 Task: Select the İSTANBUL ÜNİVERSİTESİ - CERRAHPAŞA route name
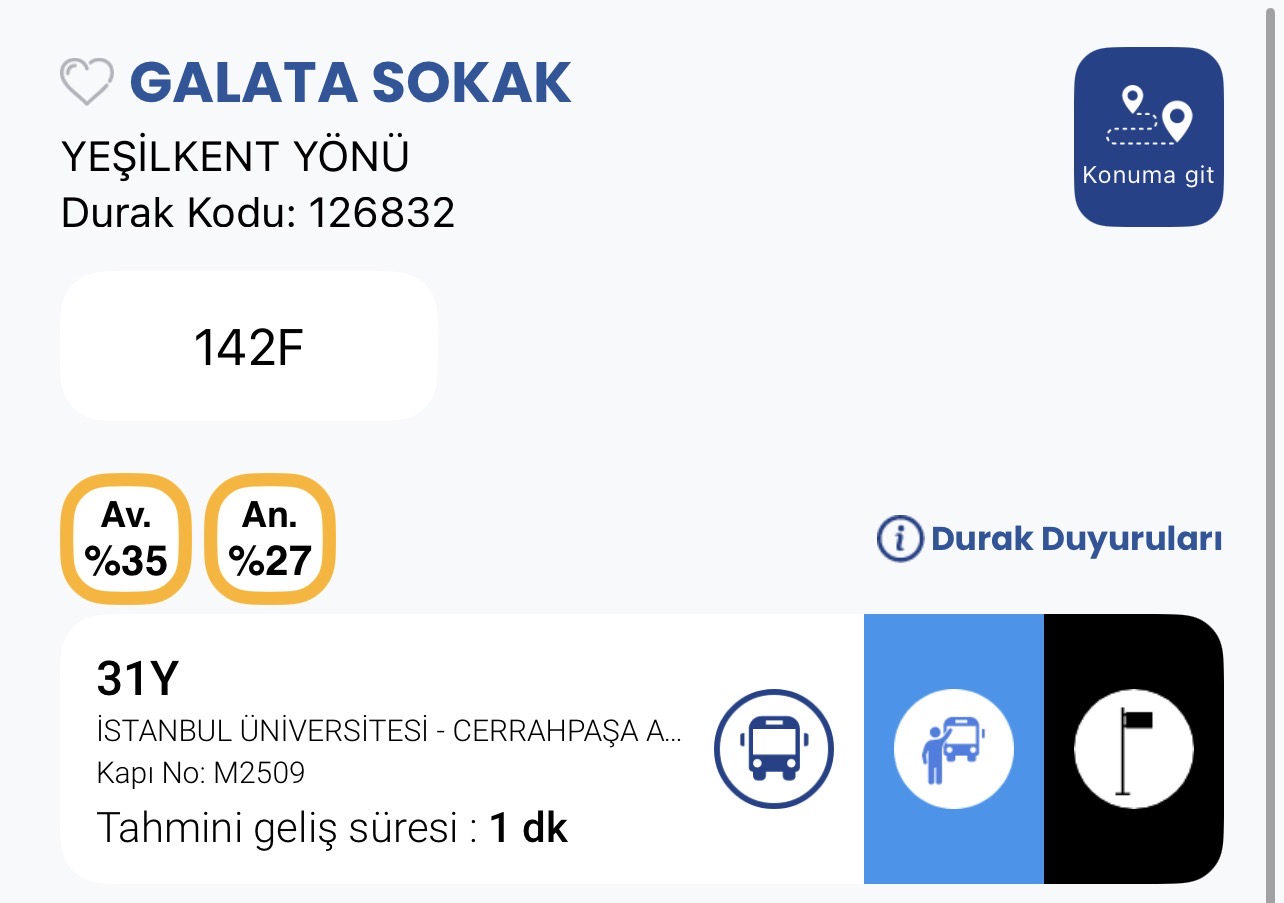390,731
